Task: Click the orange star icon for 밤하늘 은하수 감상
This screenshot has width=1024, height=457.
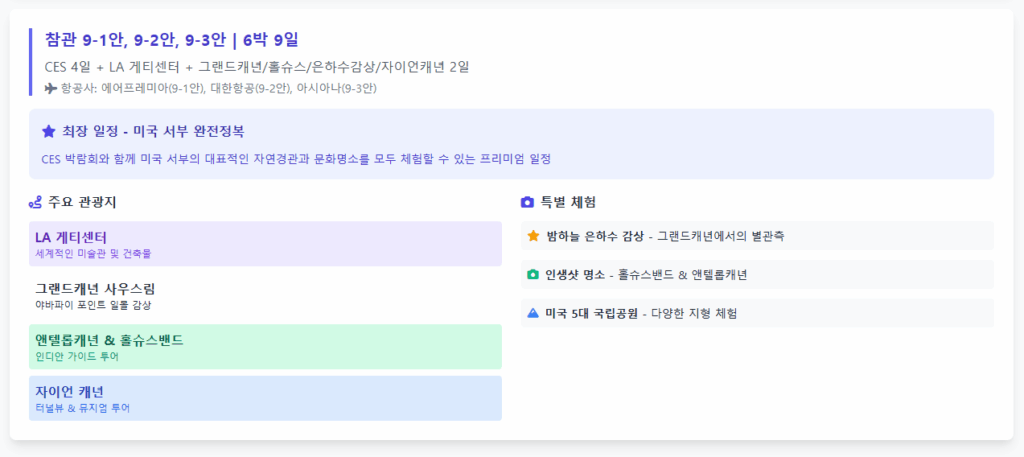Action: (x=533, y=236)
